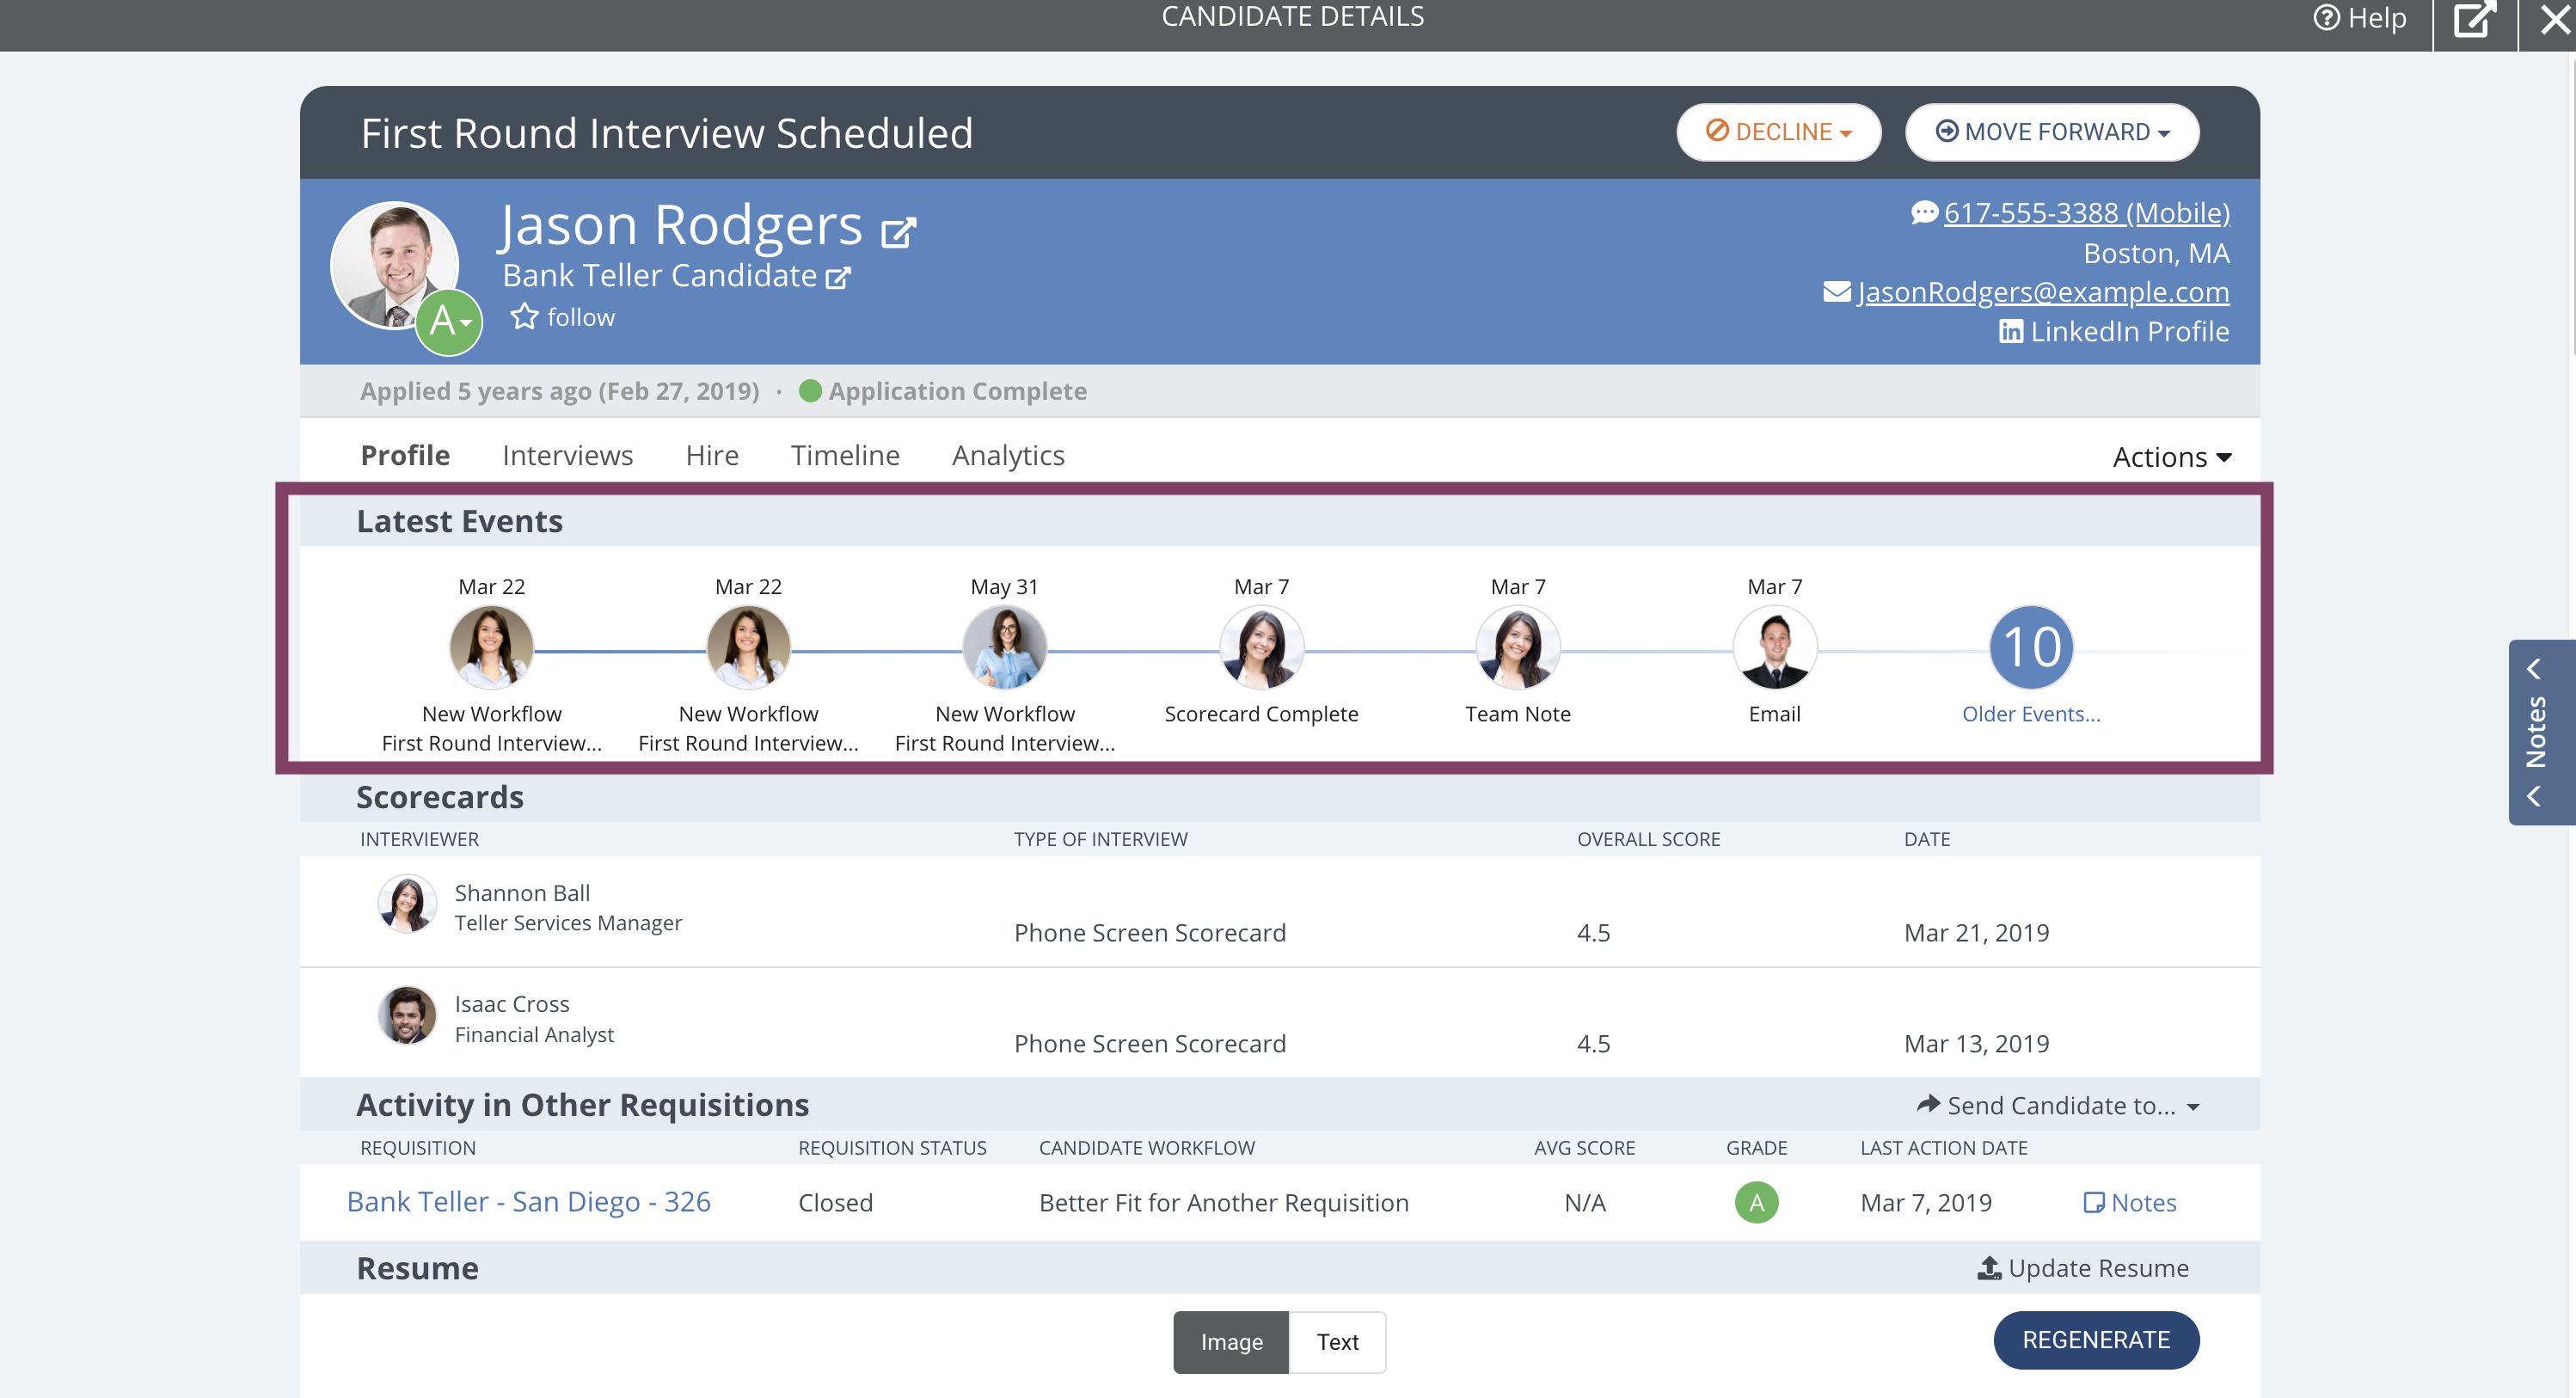Click second Mar 22 New Workflow event avatar
The image size is (2576, 1398).
pos(748,648)
